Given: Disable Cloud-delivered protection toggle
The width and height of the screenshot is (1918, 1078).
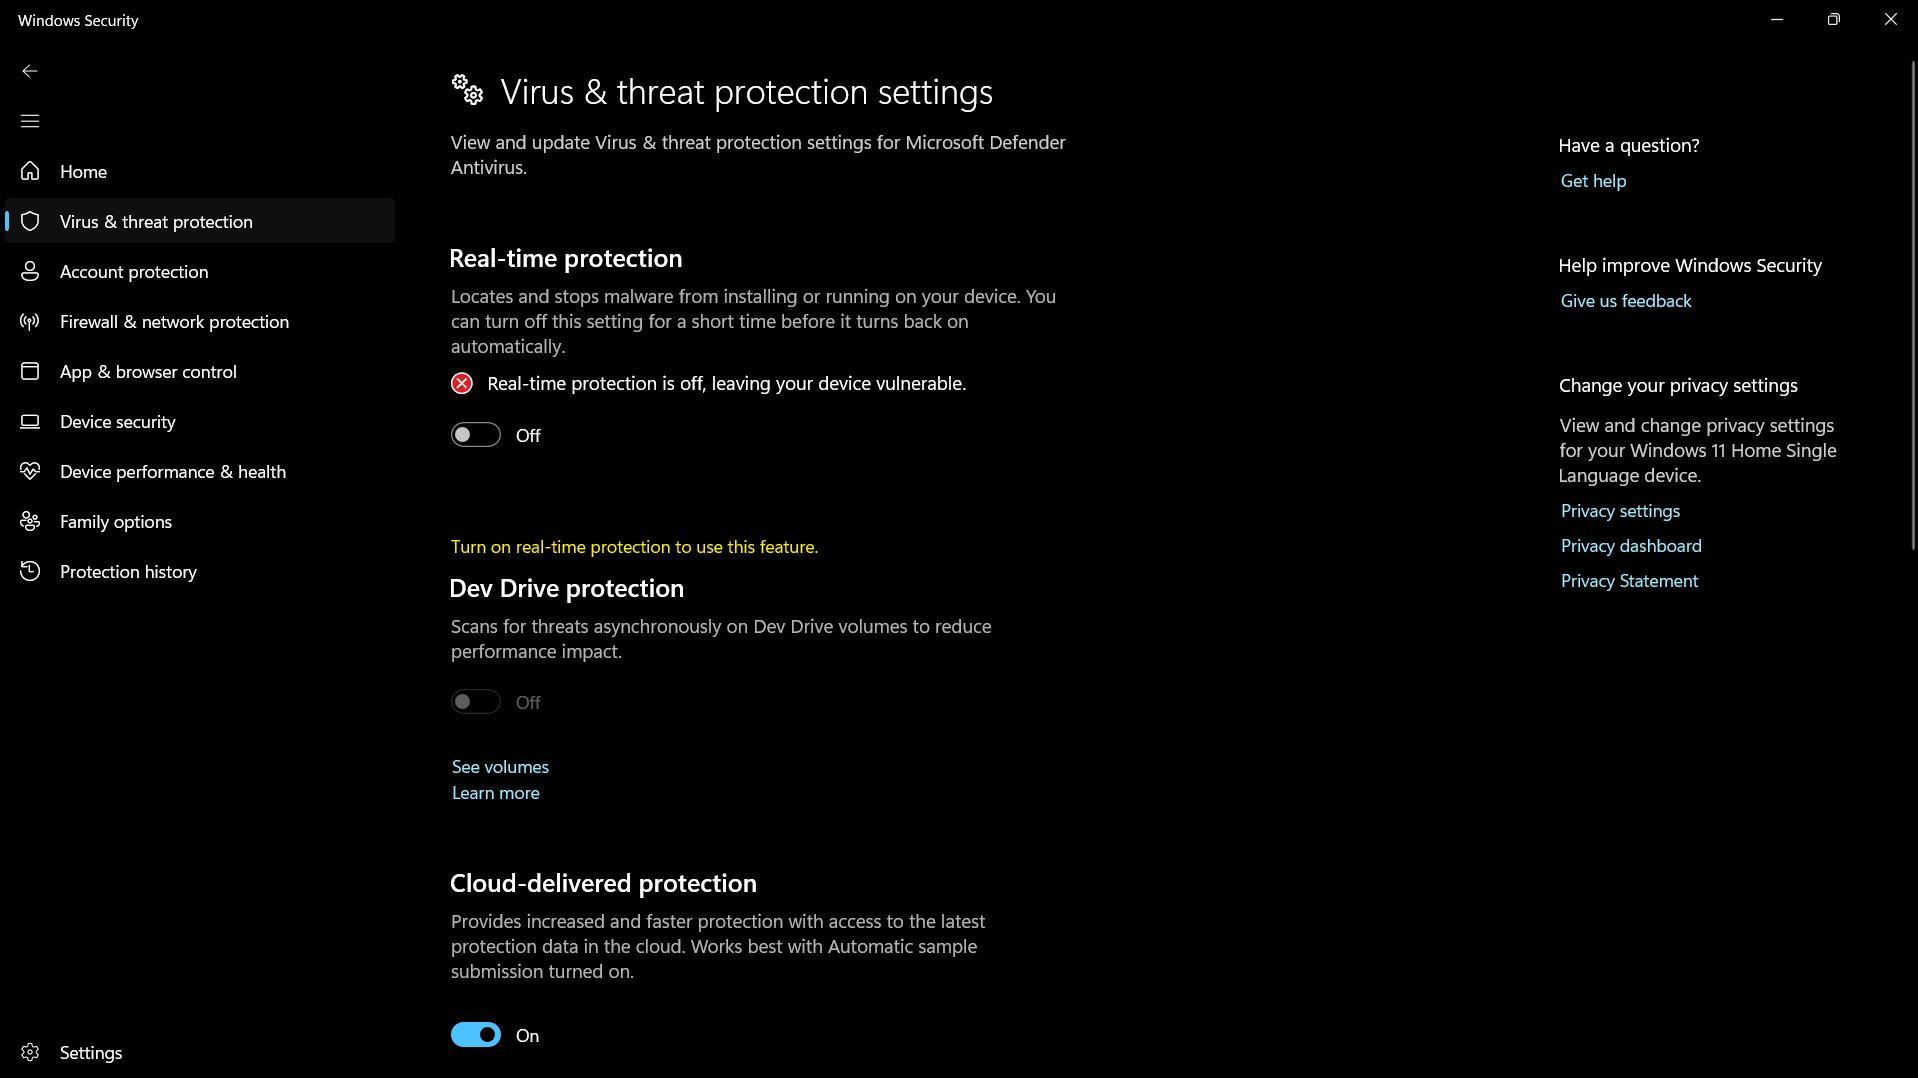Looking at the screenshot, I should [475, 1035].
